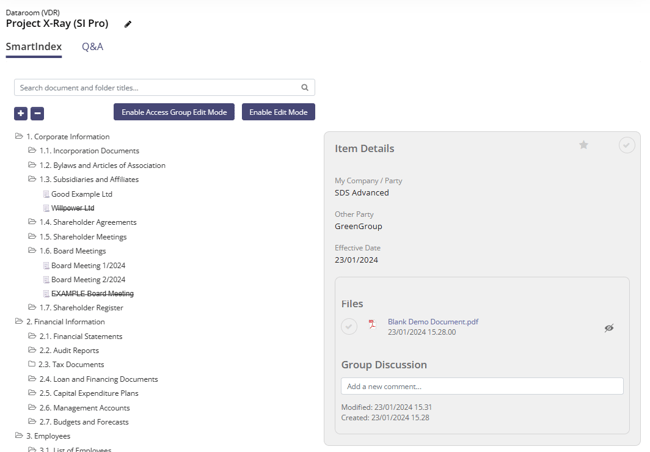Switch to the Q&A tab

(92, 47)
